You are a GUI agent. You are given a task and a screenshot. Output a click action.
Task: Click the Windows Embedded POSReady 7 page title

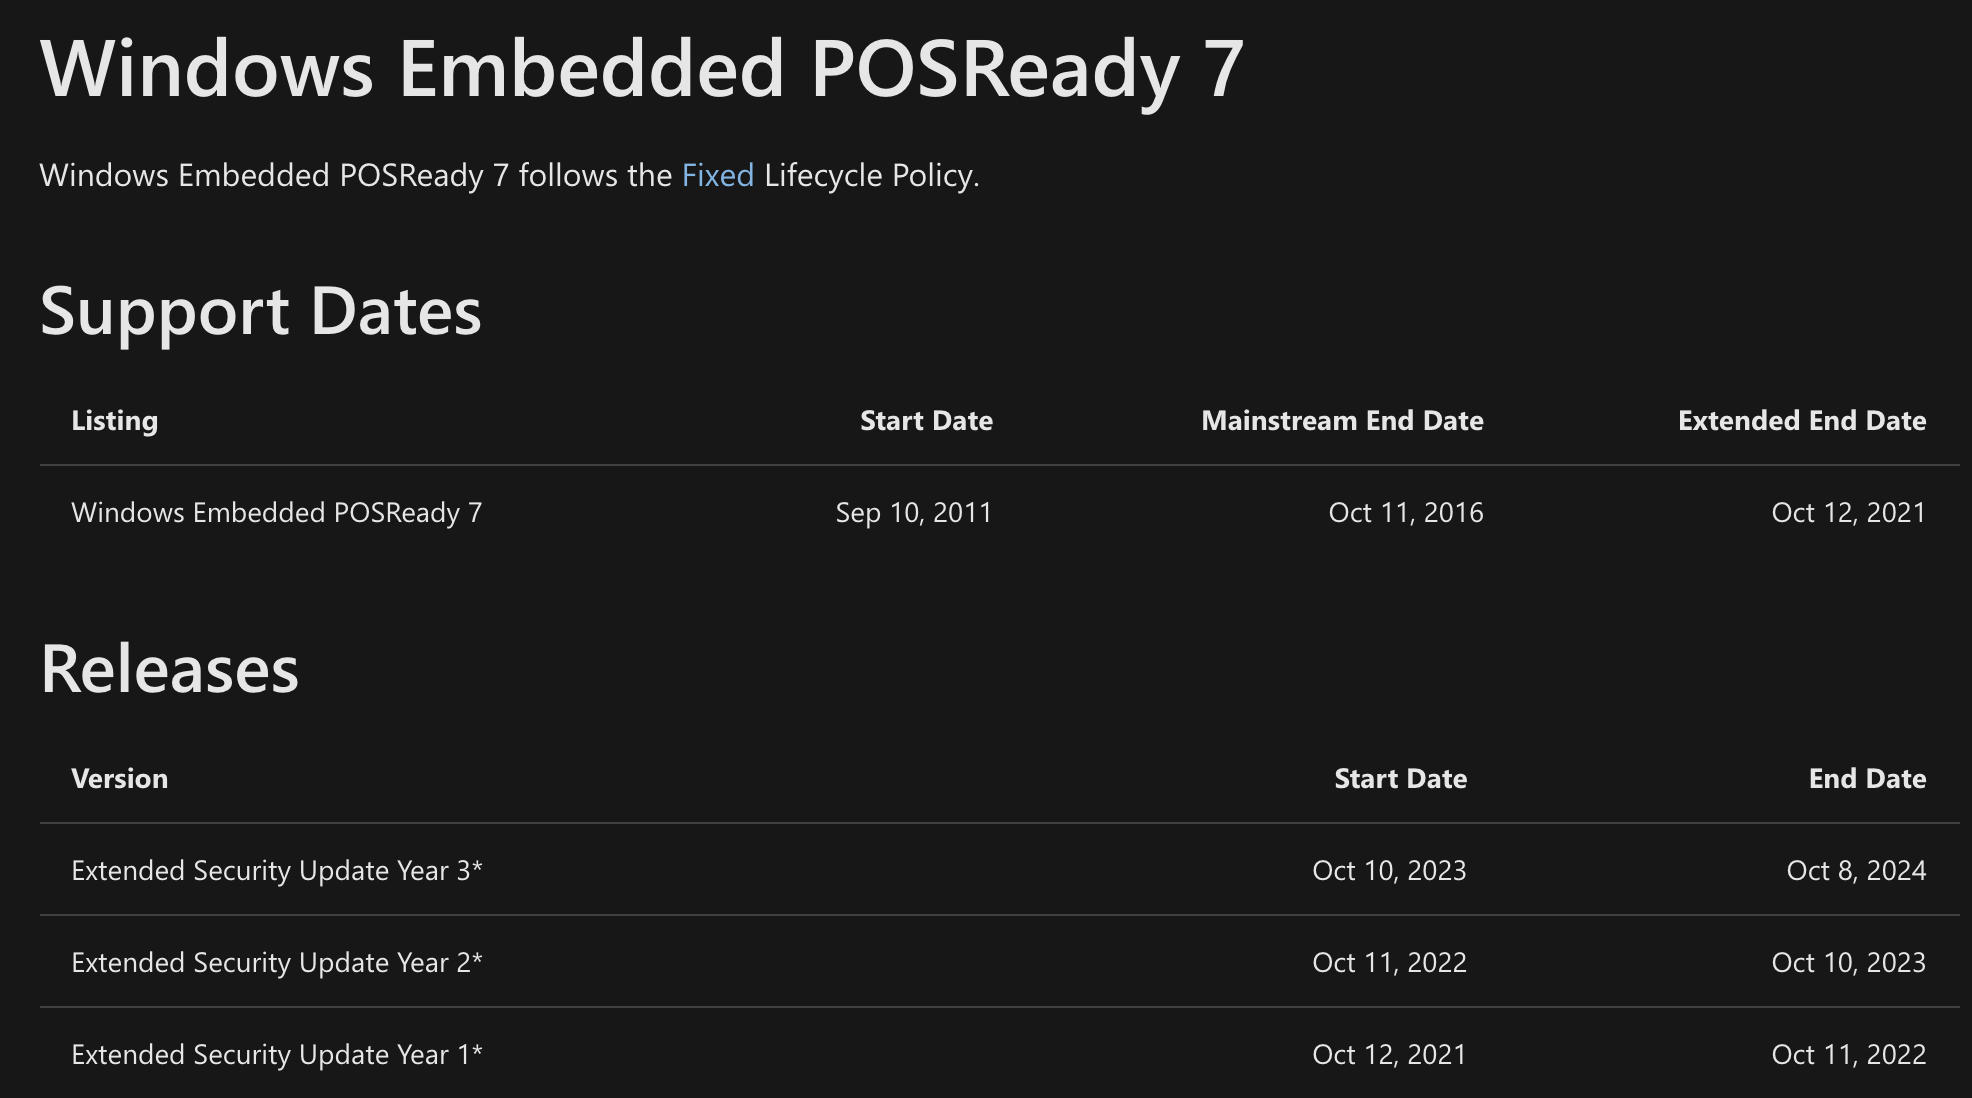[x=641, y=69]
